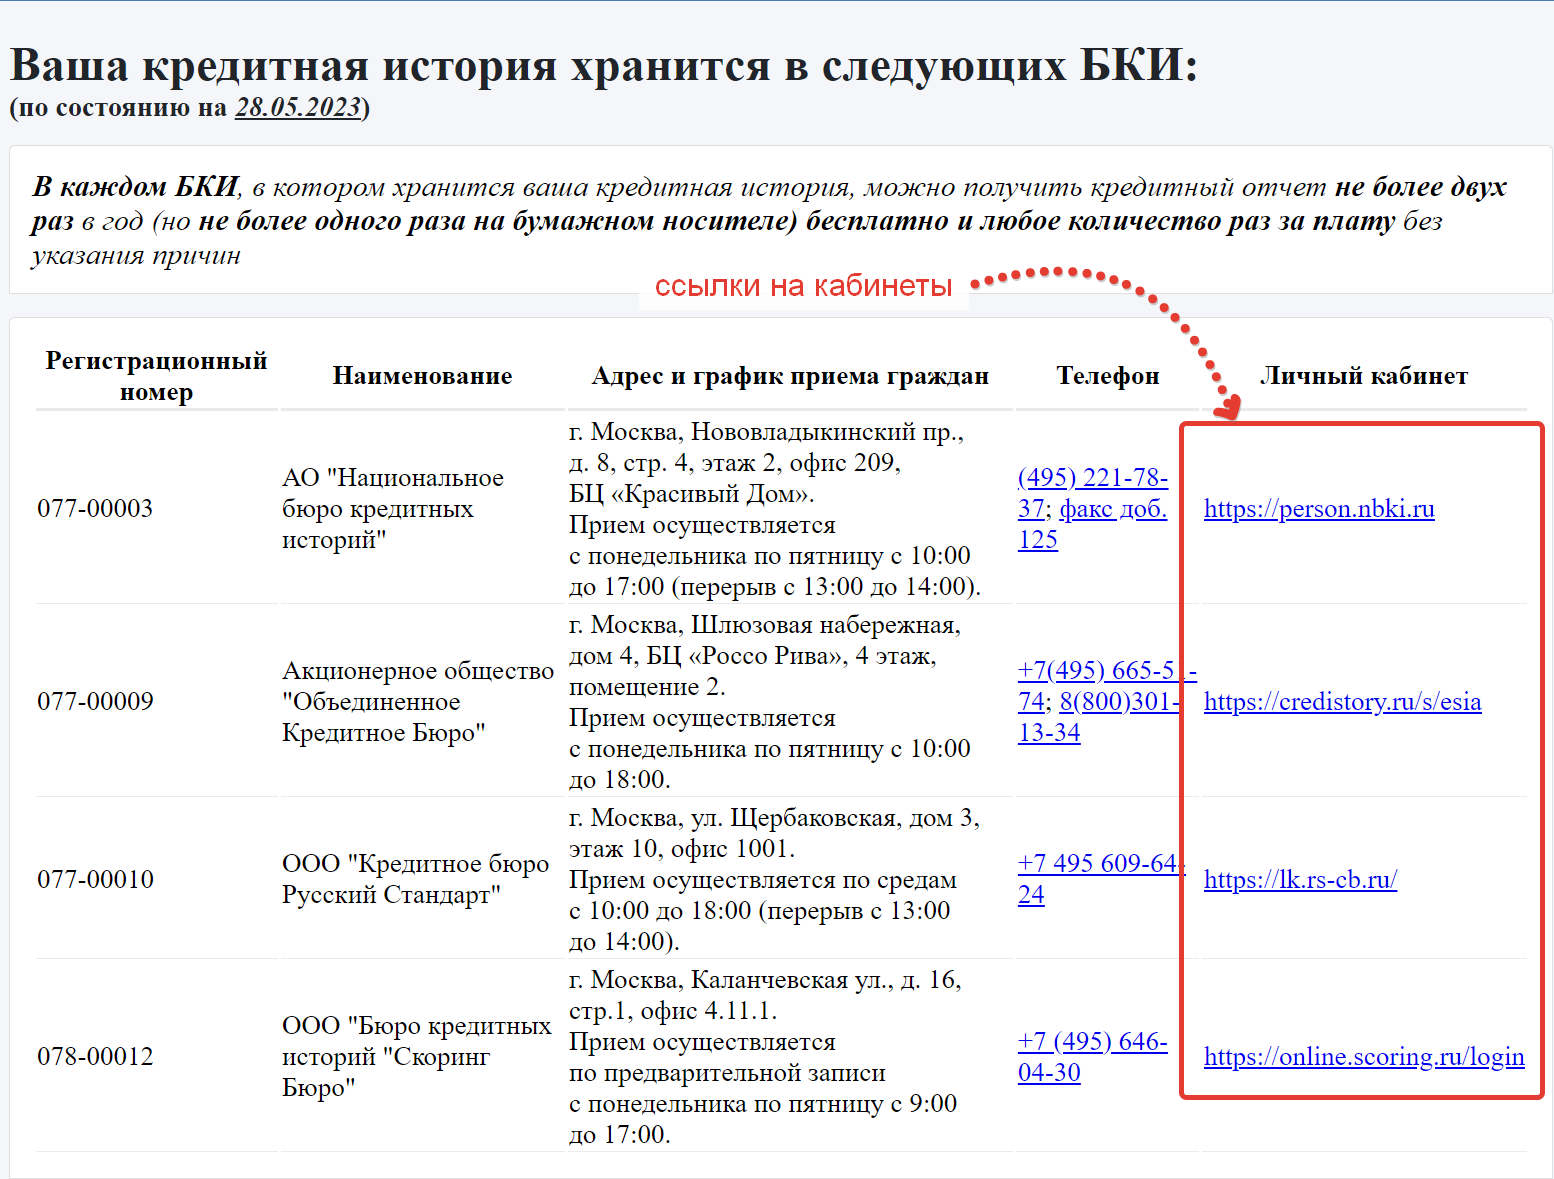Select registration number 077-00003

click(x=95, y=509)
